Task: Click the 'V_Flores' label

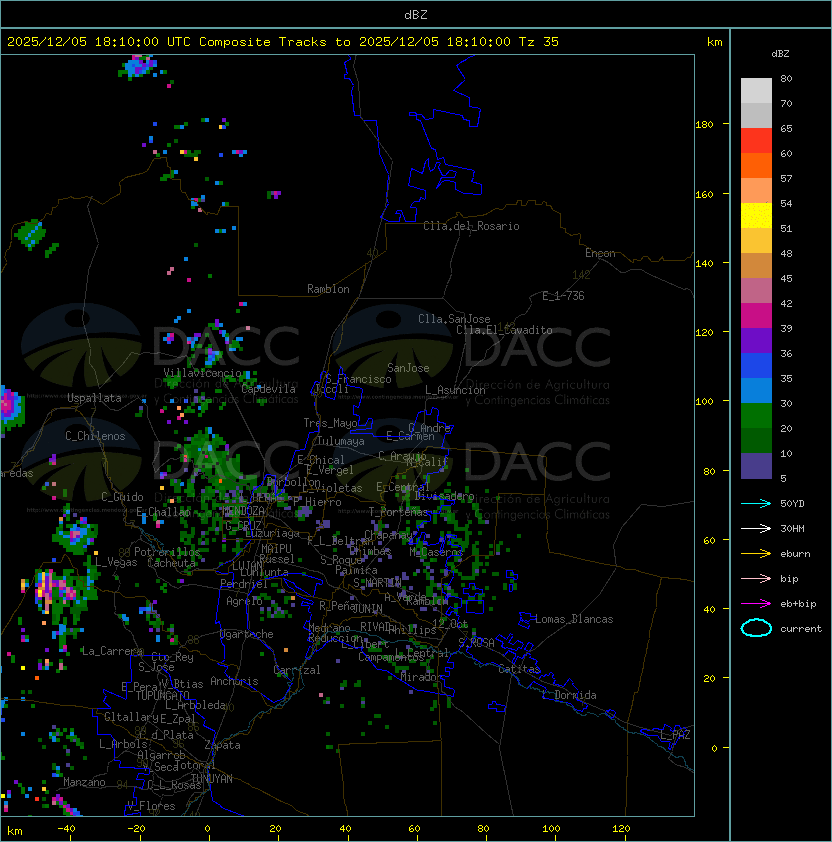Action: (x=151, y=807)
